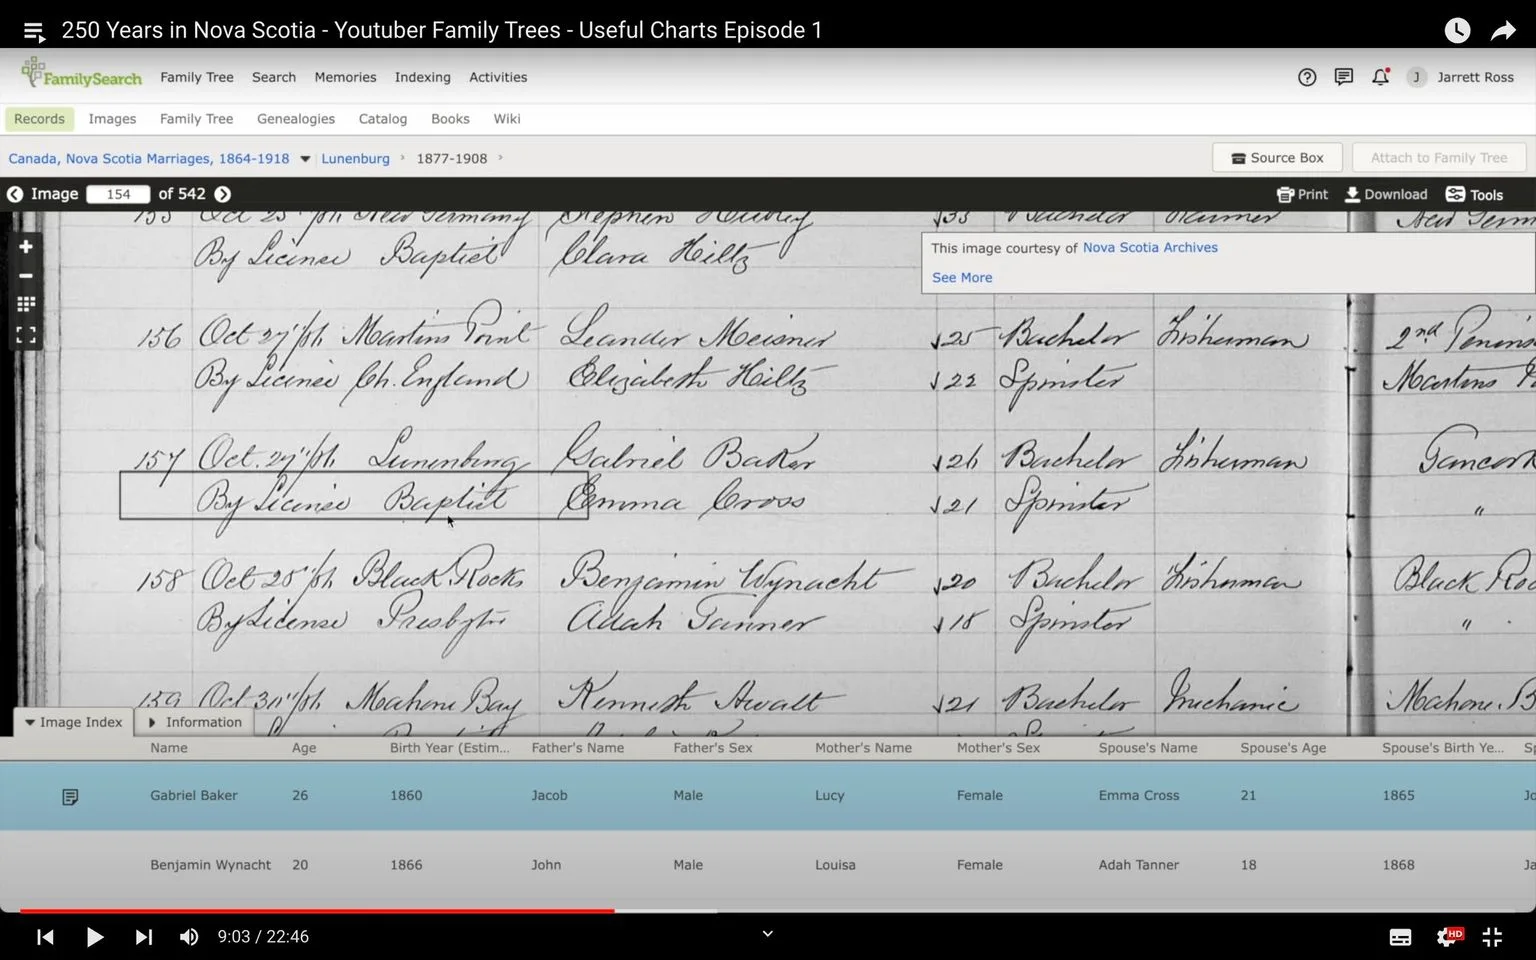Open the notifications bell

click(x=1380, y=77)
